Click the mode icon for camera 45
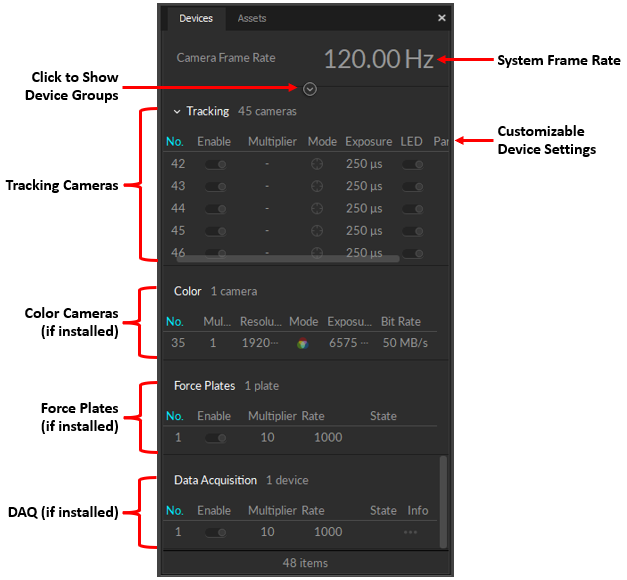The image size is (627, 580). pyautogui.click(x=317, y=230)
